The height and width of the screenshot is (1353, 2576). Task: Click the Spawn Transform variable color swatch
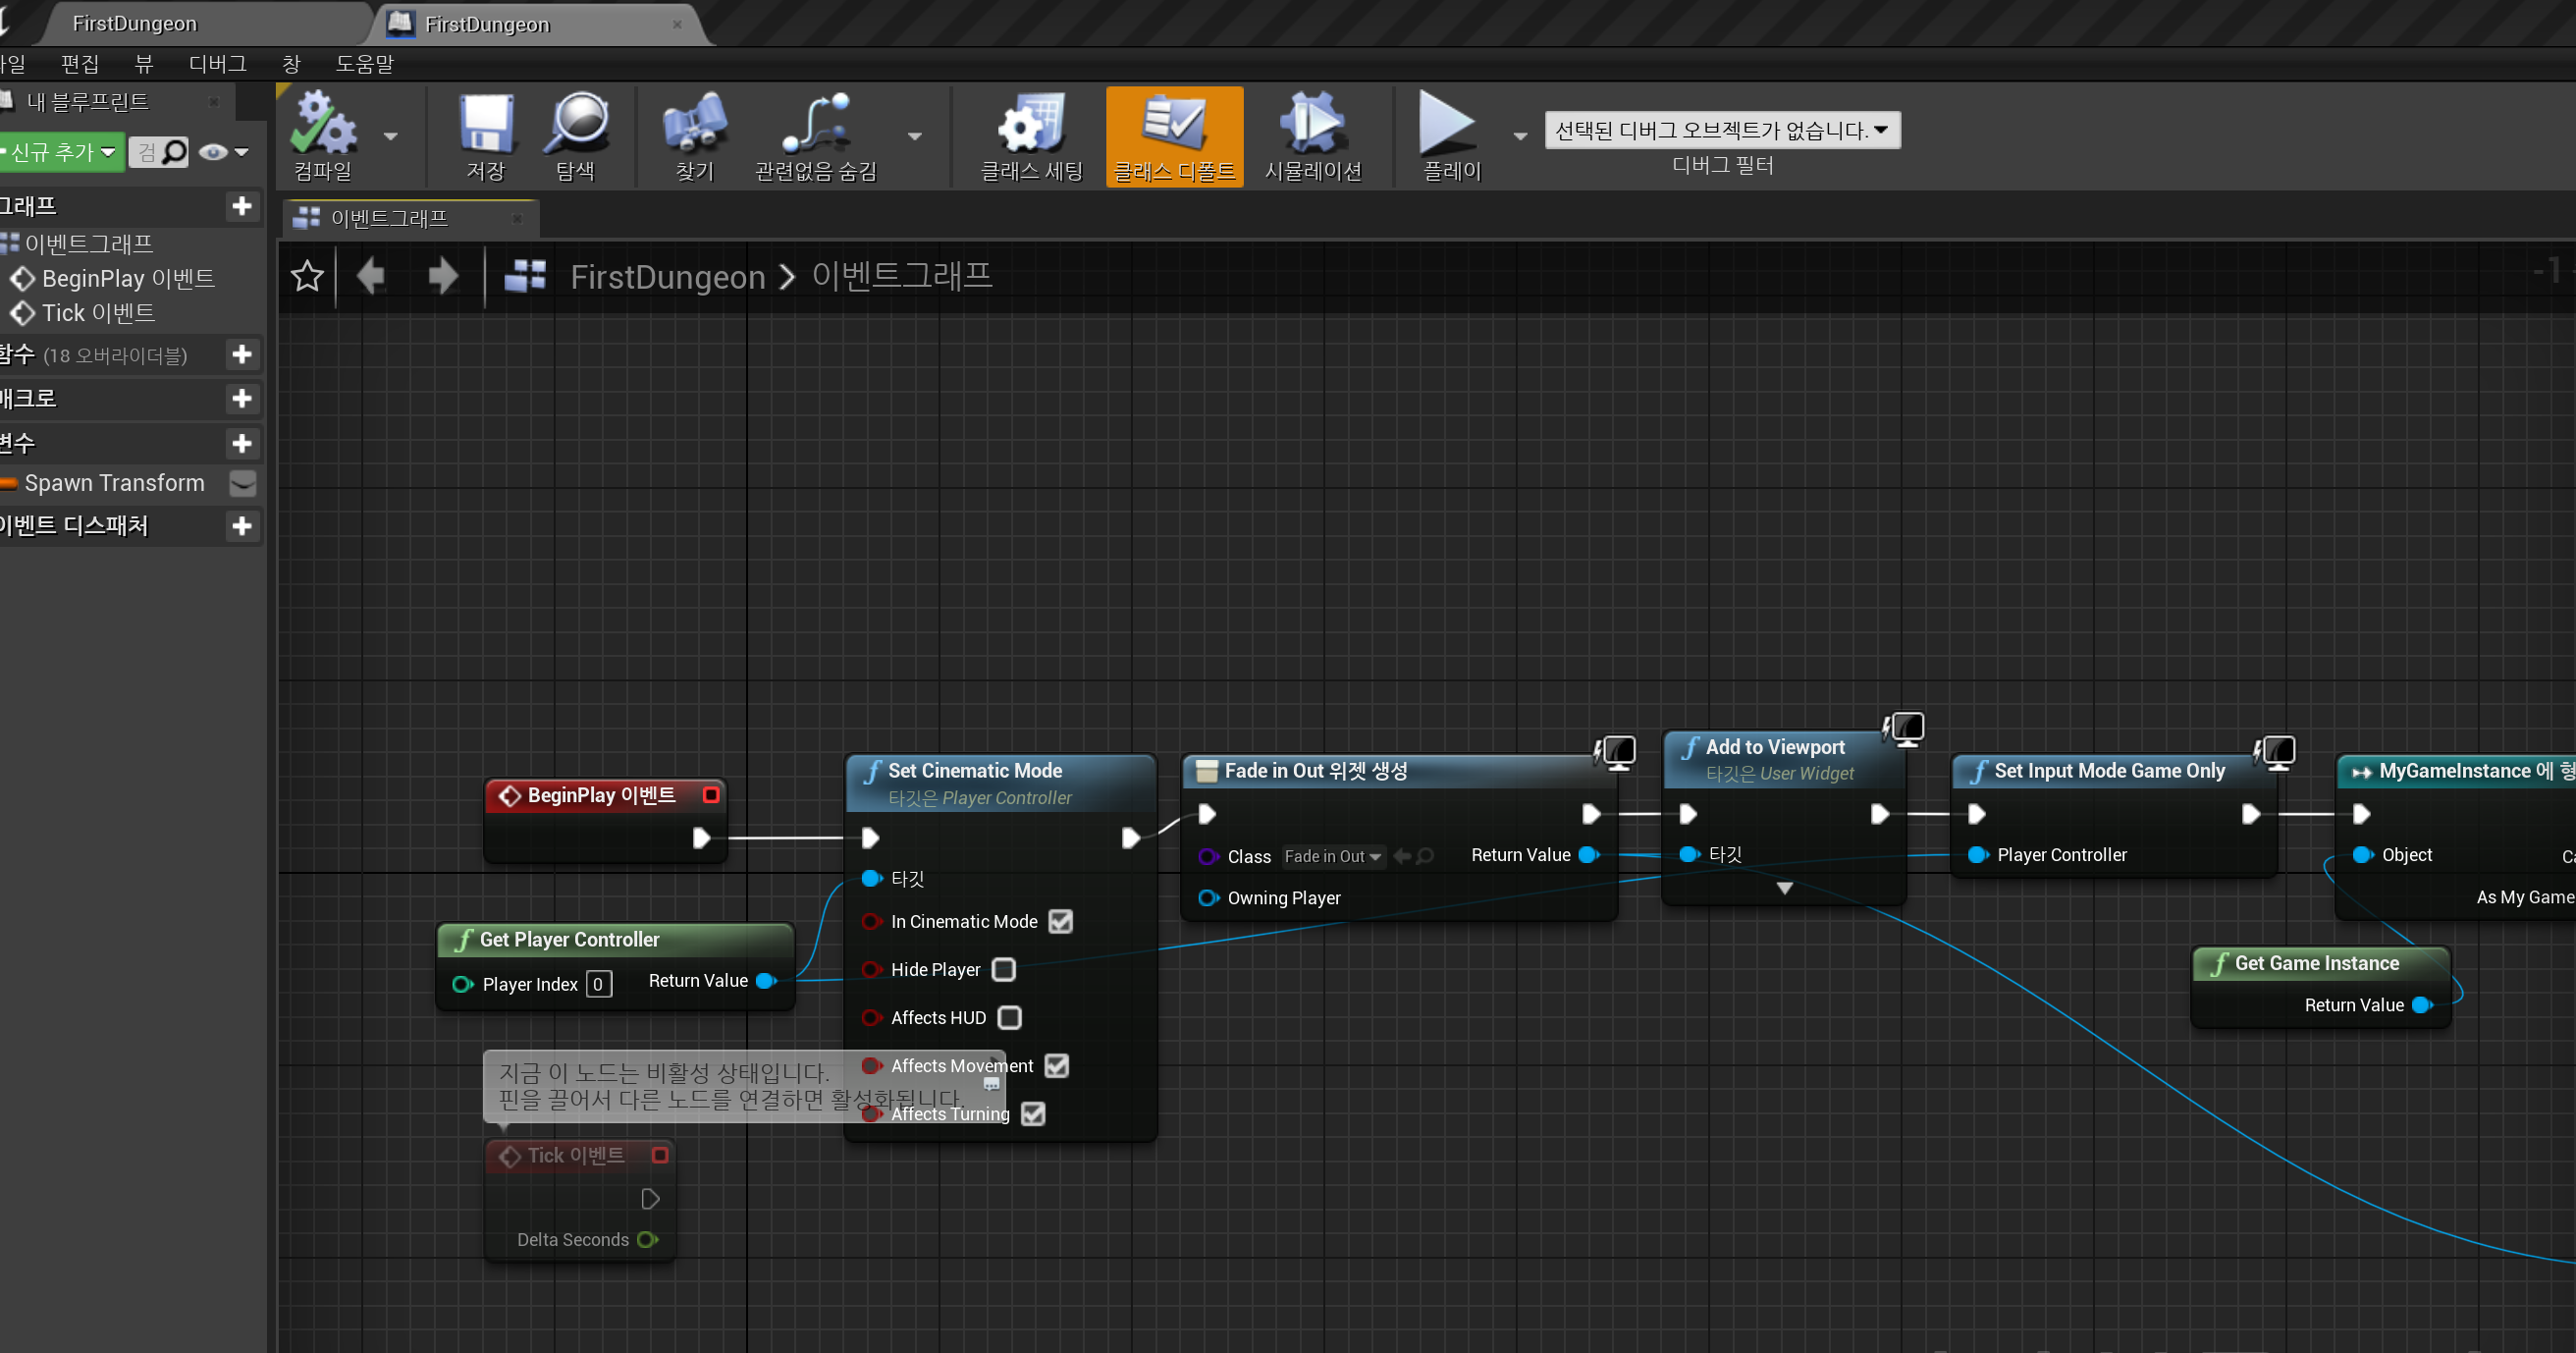[8, 483]
